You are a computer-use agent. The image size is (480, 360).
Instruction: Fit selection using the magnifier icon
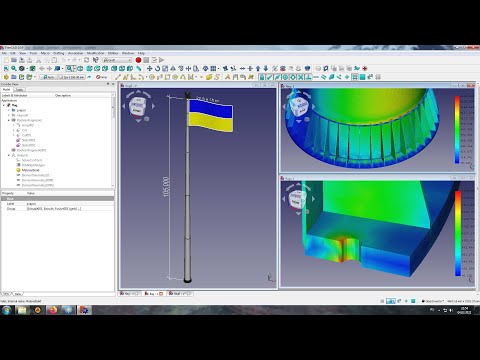pos(14,68)
